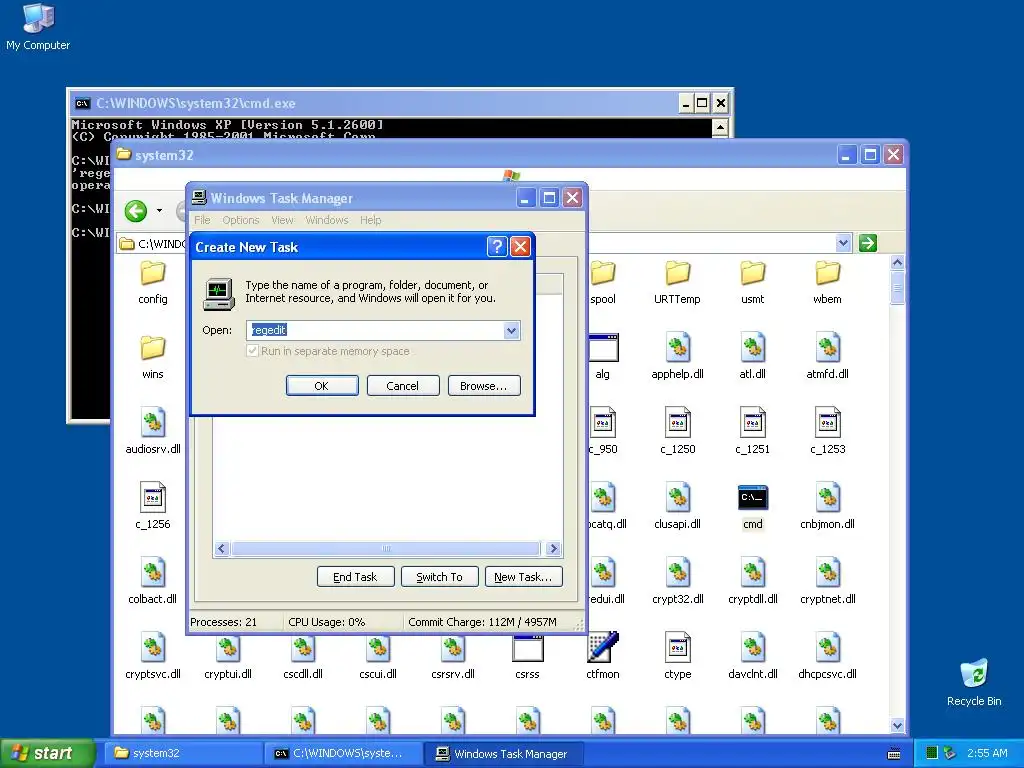The width and height of the screenshot is (1024, 768).
Task: Open the URTTemp folder icon
Action: point(678,274)
